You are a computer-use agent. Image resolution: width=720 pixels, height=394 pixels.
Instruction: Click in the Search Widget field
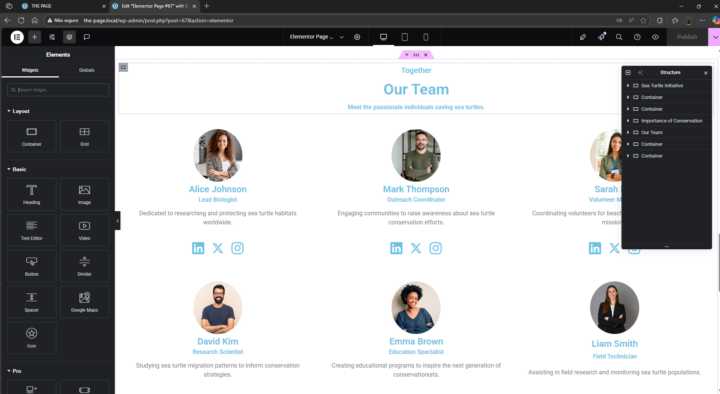58,90
